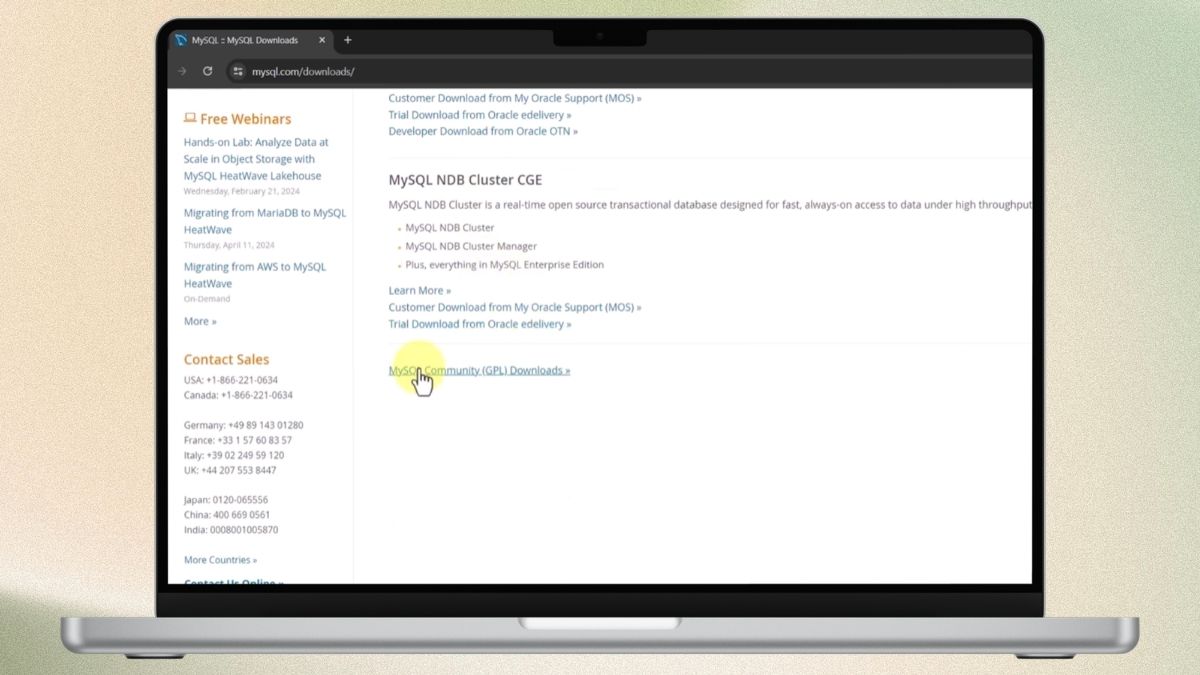1200x675 pixels.
Task: Click More link under Free Webinars
Action: (200, 321)
